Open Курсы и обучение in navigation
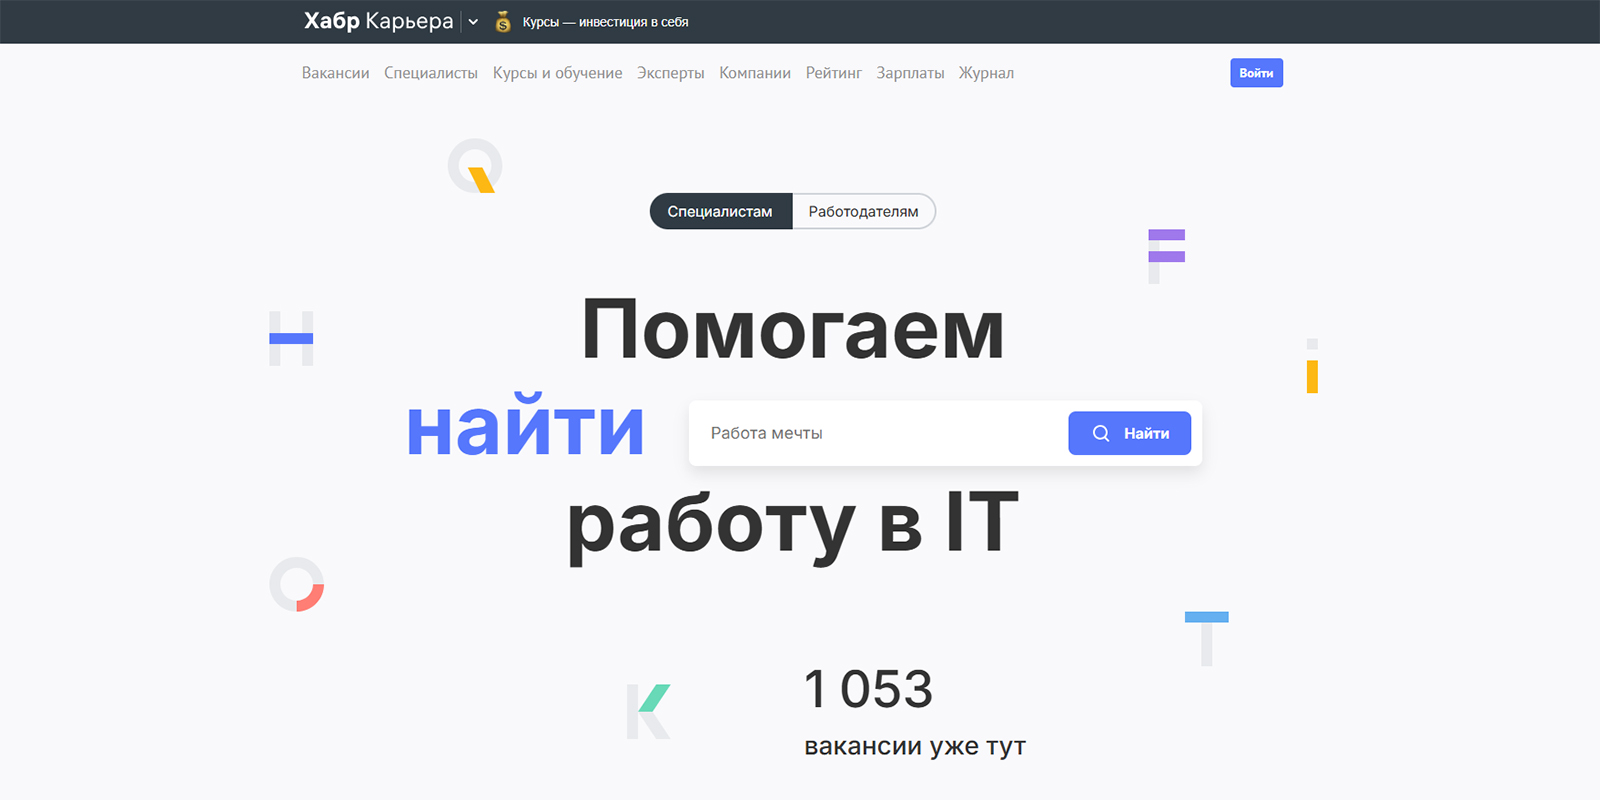The width and height of the screenshot is (1600, 800). click(x=557, y=73)
